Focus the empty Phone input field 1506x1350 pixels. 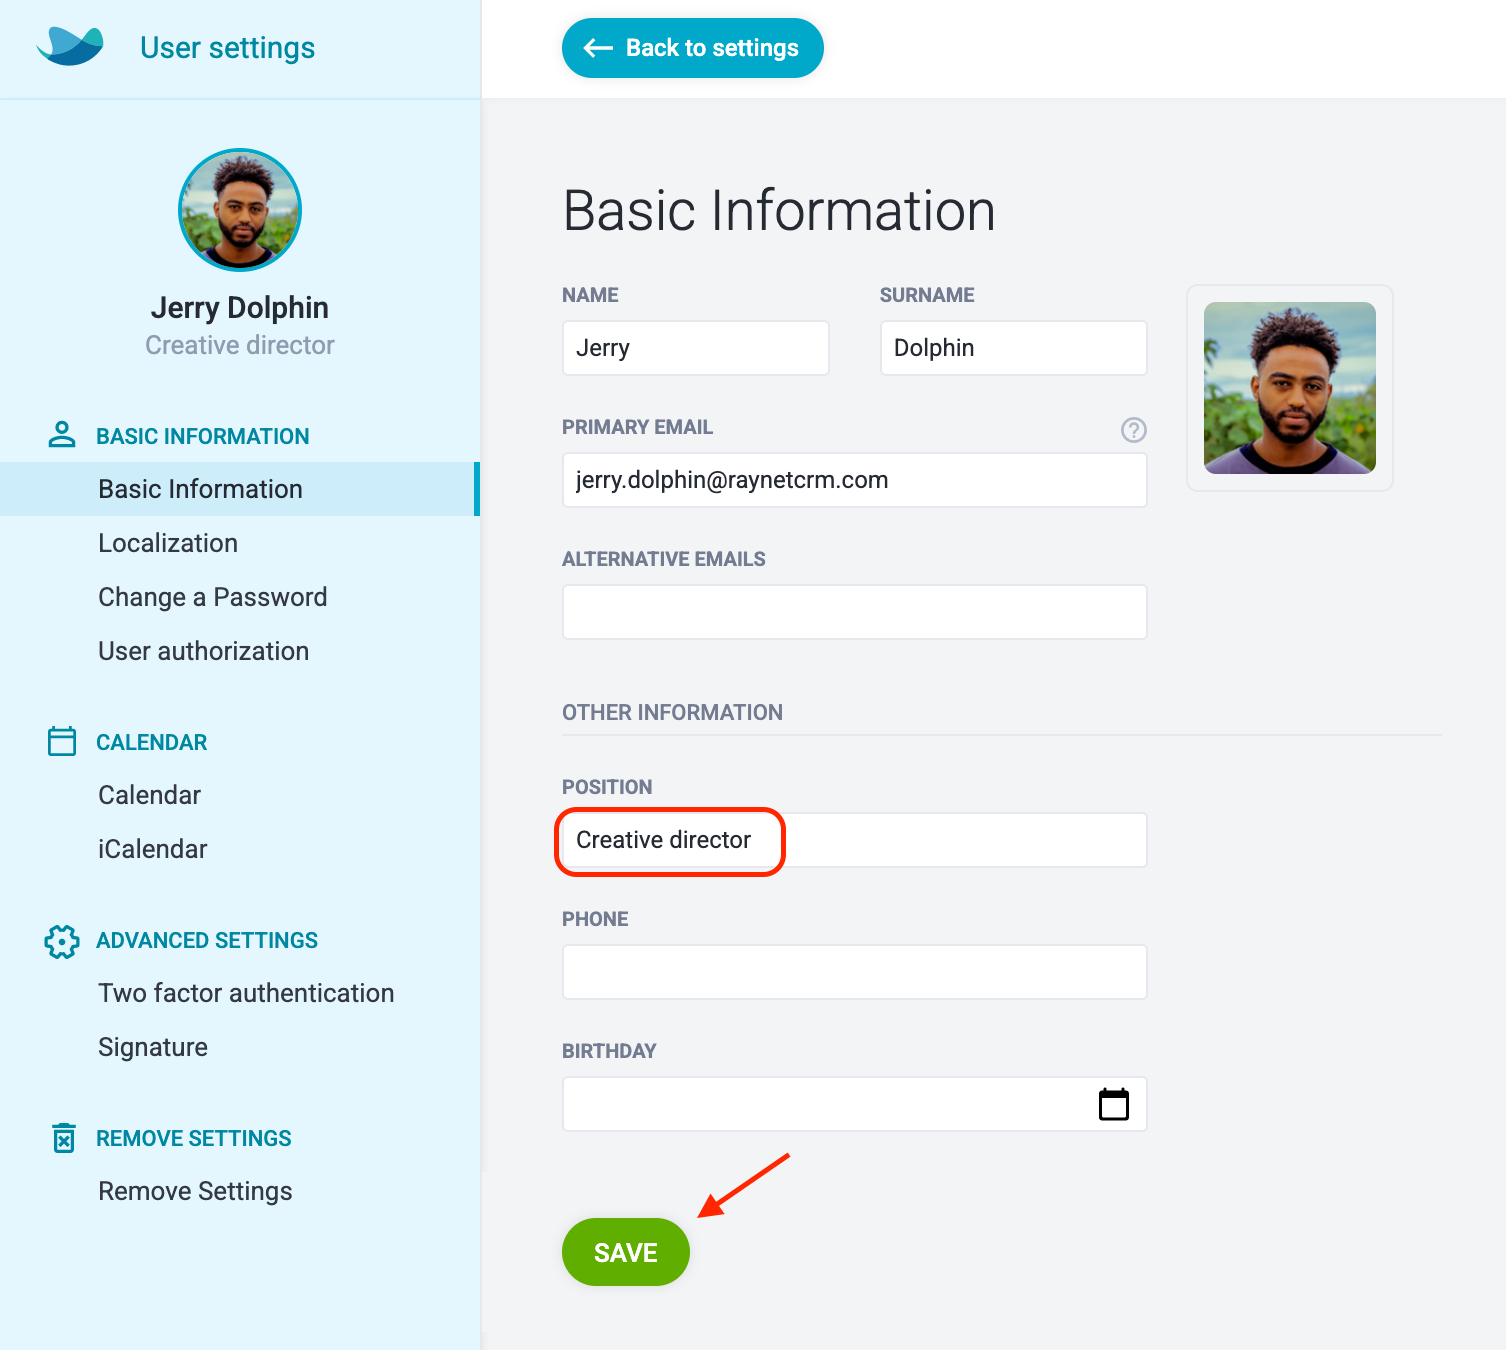pyautogui.click(x=855, y=972)
